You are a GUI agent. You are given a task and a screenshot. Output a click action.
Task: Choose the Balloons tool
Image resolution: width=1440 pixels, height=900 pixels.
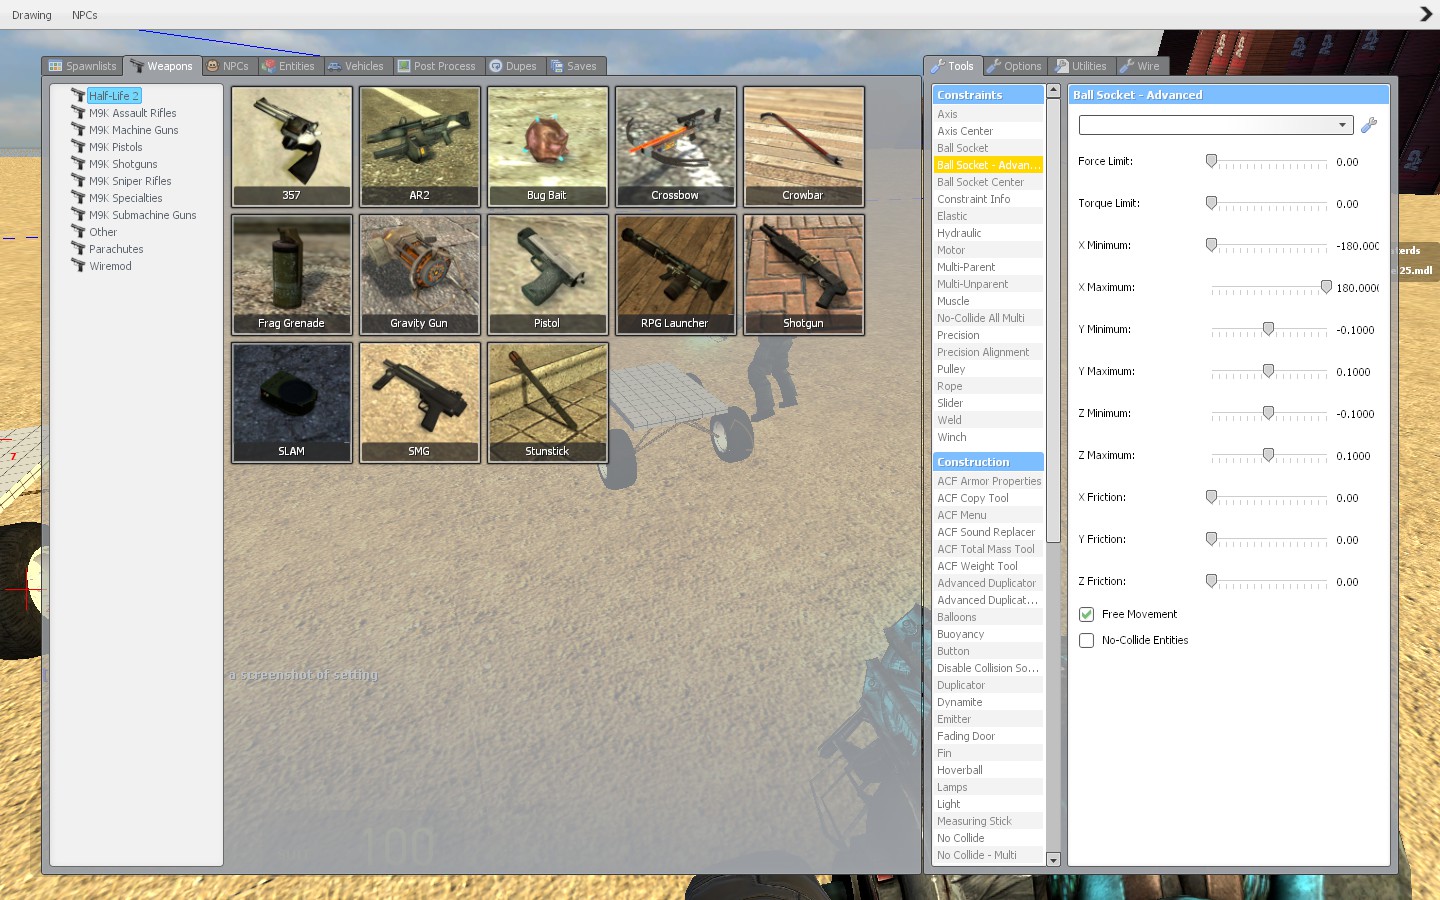click(988, 617)
